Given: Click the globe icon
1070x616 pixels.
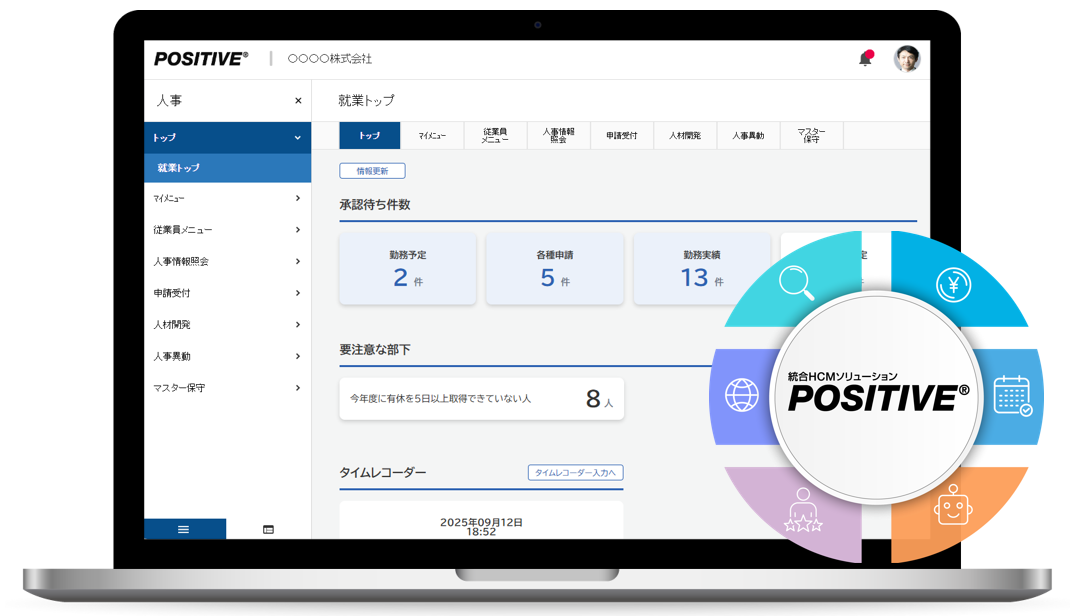Looking at the screenshot, I should coord(741,395).
